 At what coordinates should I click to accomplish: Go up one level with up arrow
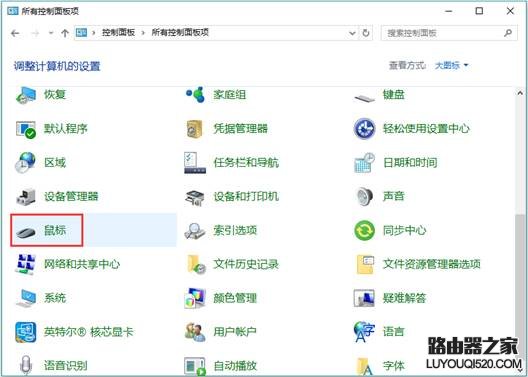tap(65, 33)
